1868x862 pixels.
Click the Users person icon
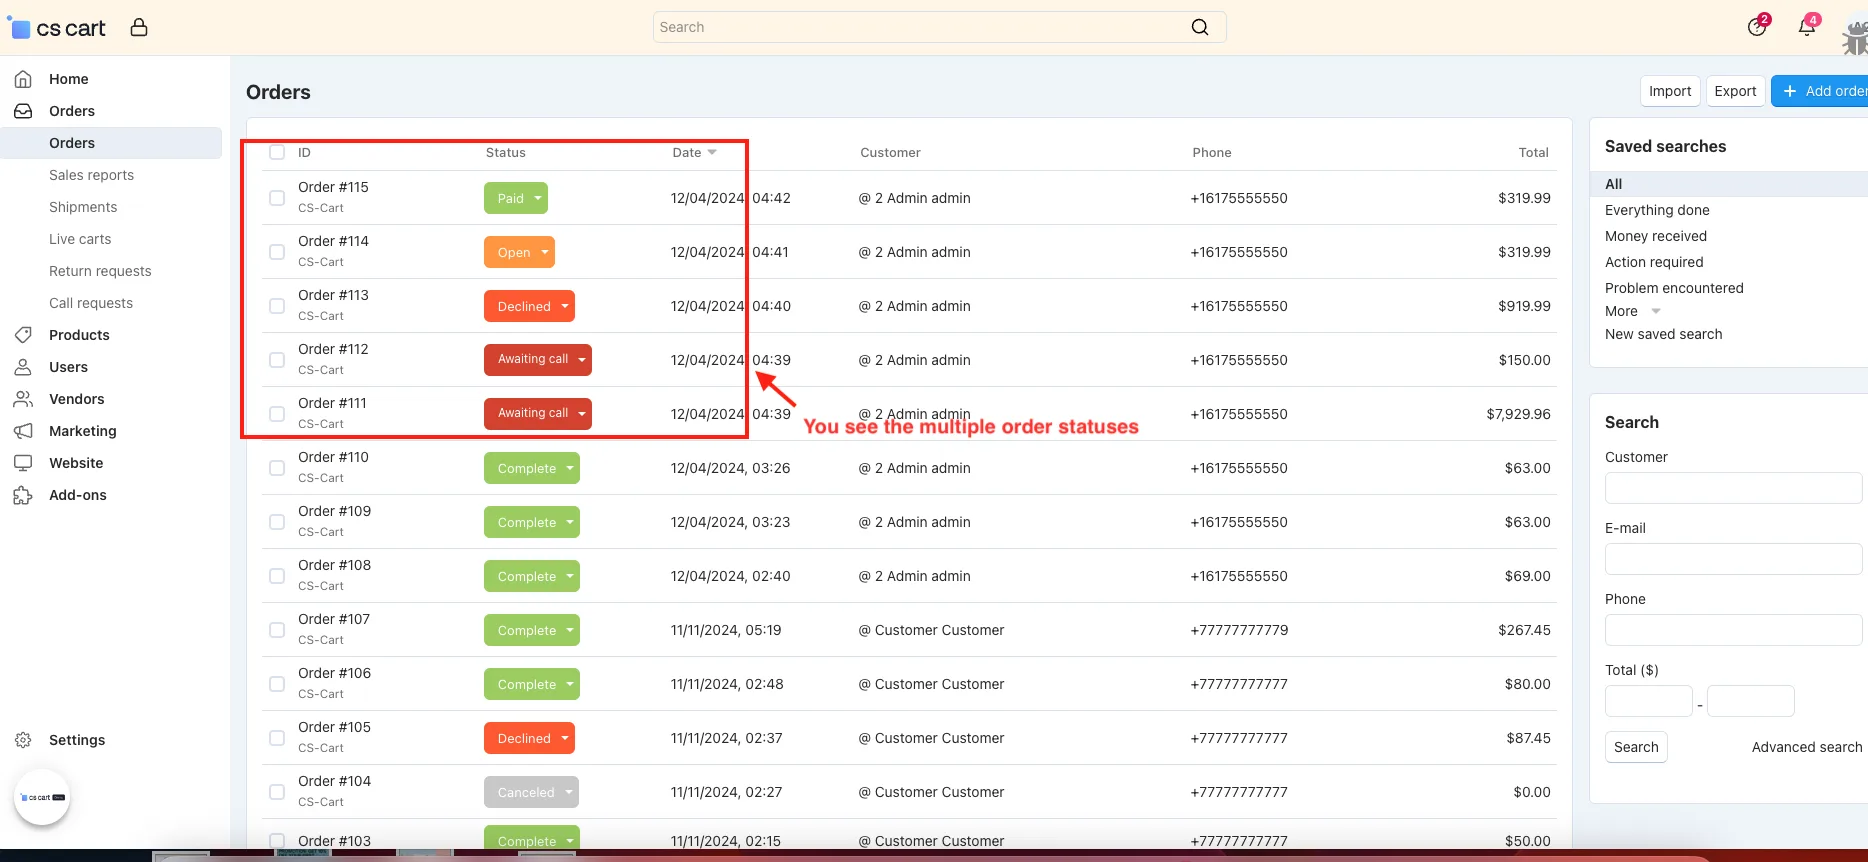coord(23,367)
